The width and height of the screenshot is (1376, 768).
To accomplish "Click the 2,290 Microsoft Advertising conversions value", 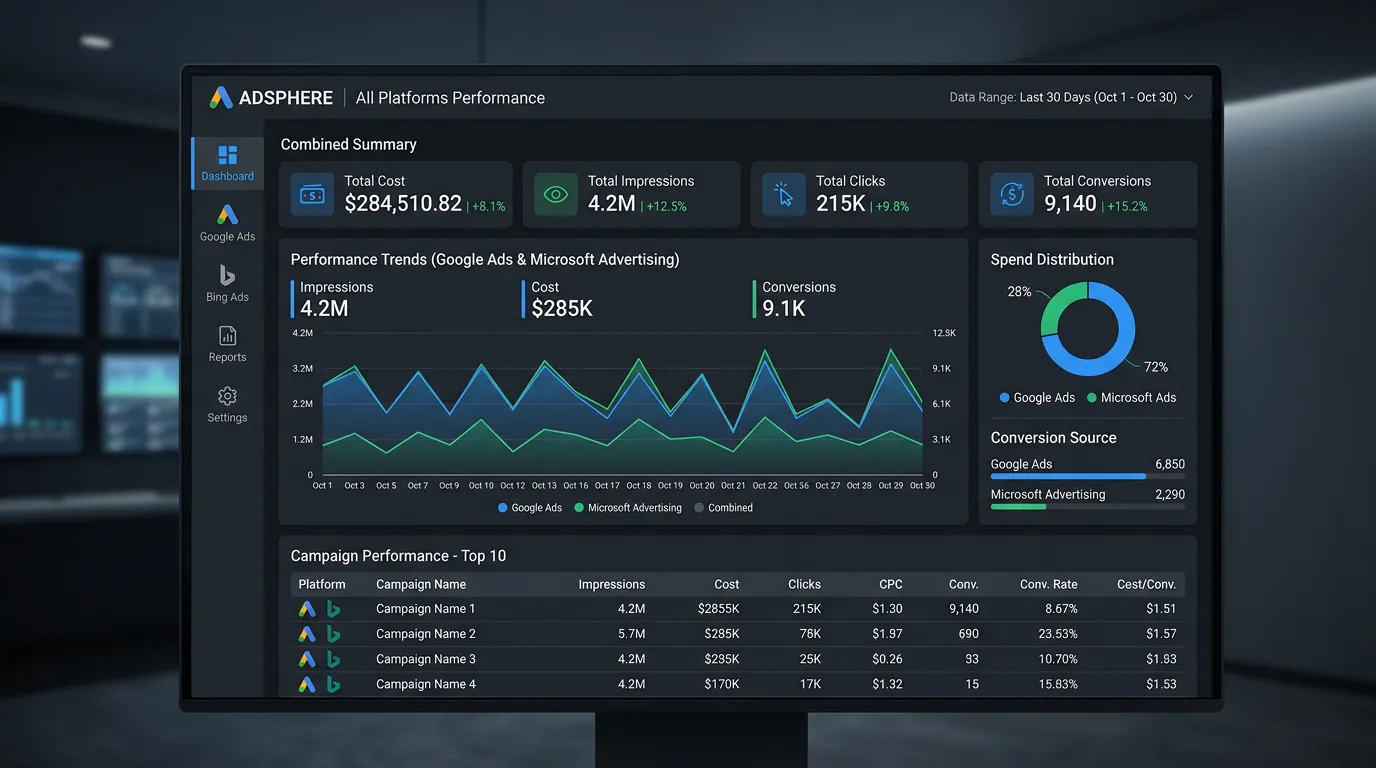I will click(1170, 495).
